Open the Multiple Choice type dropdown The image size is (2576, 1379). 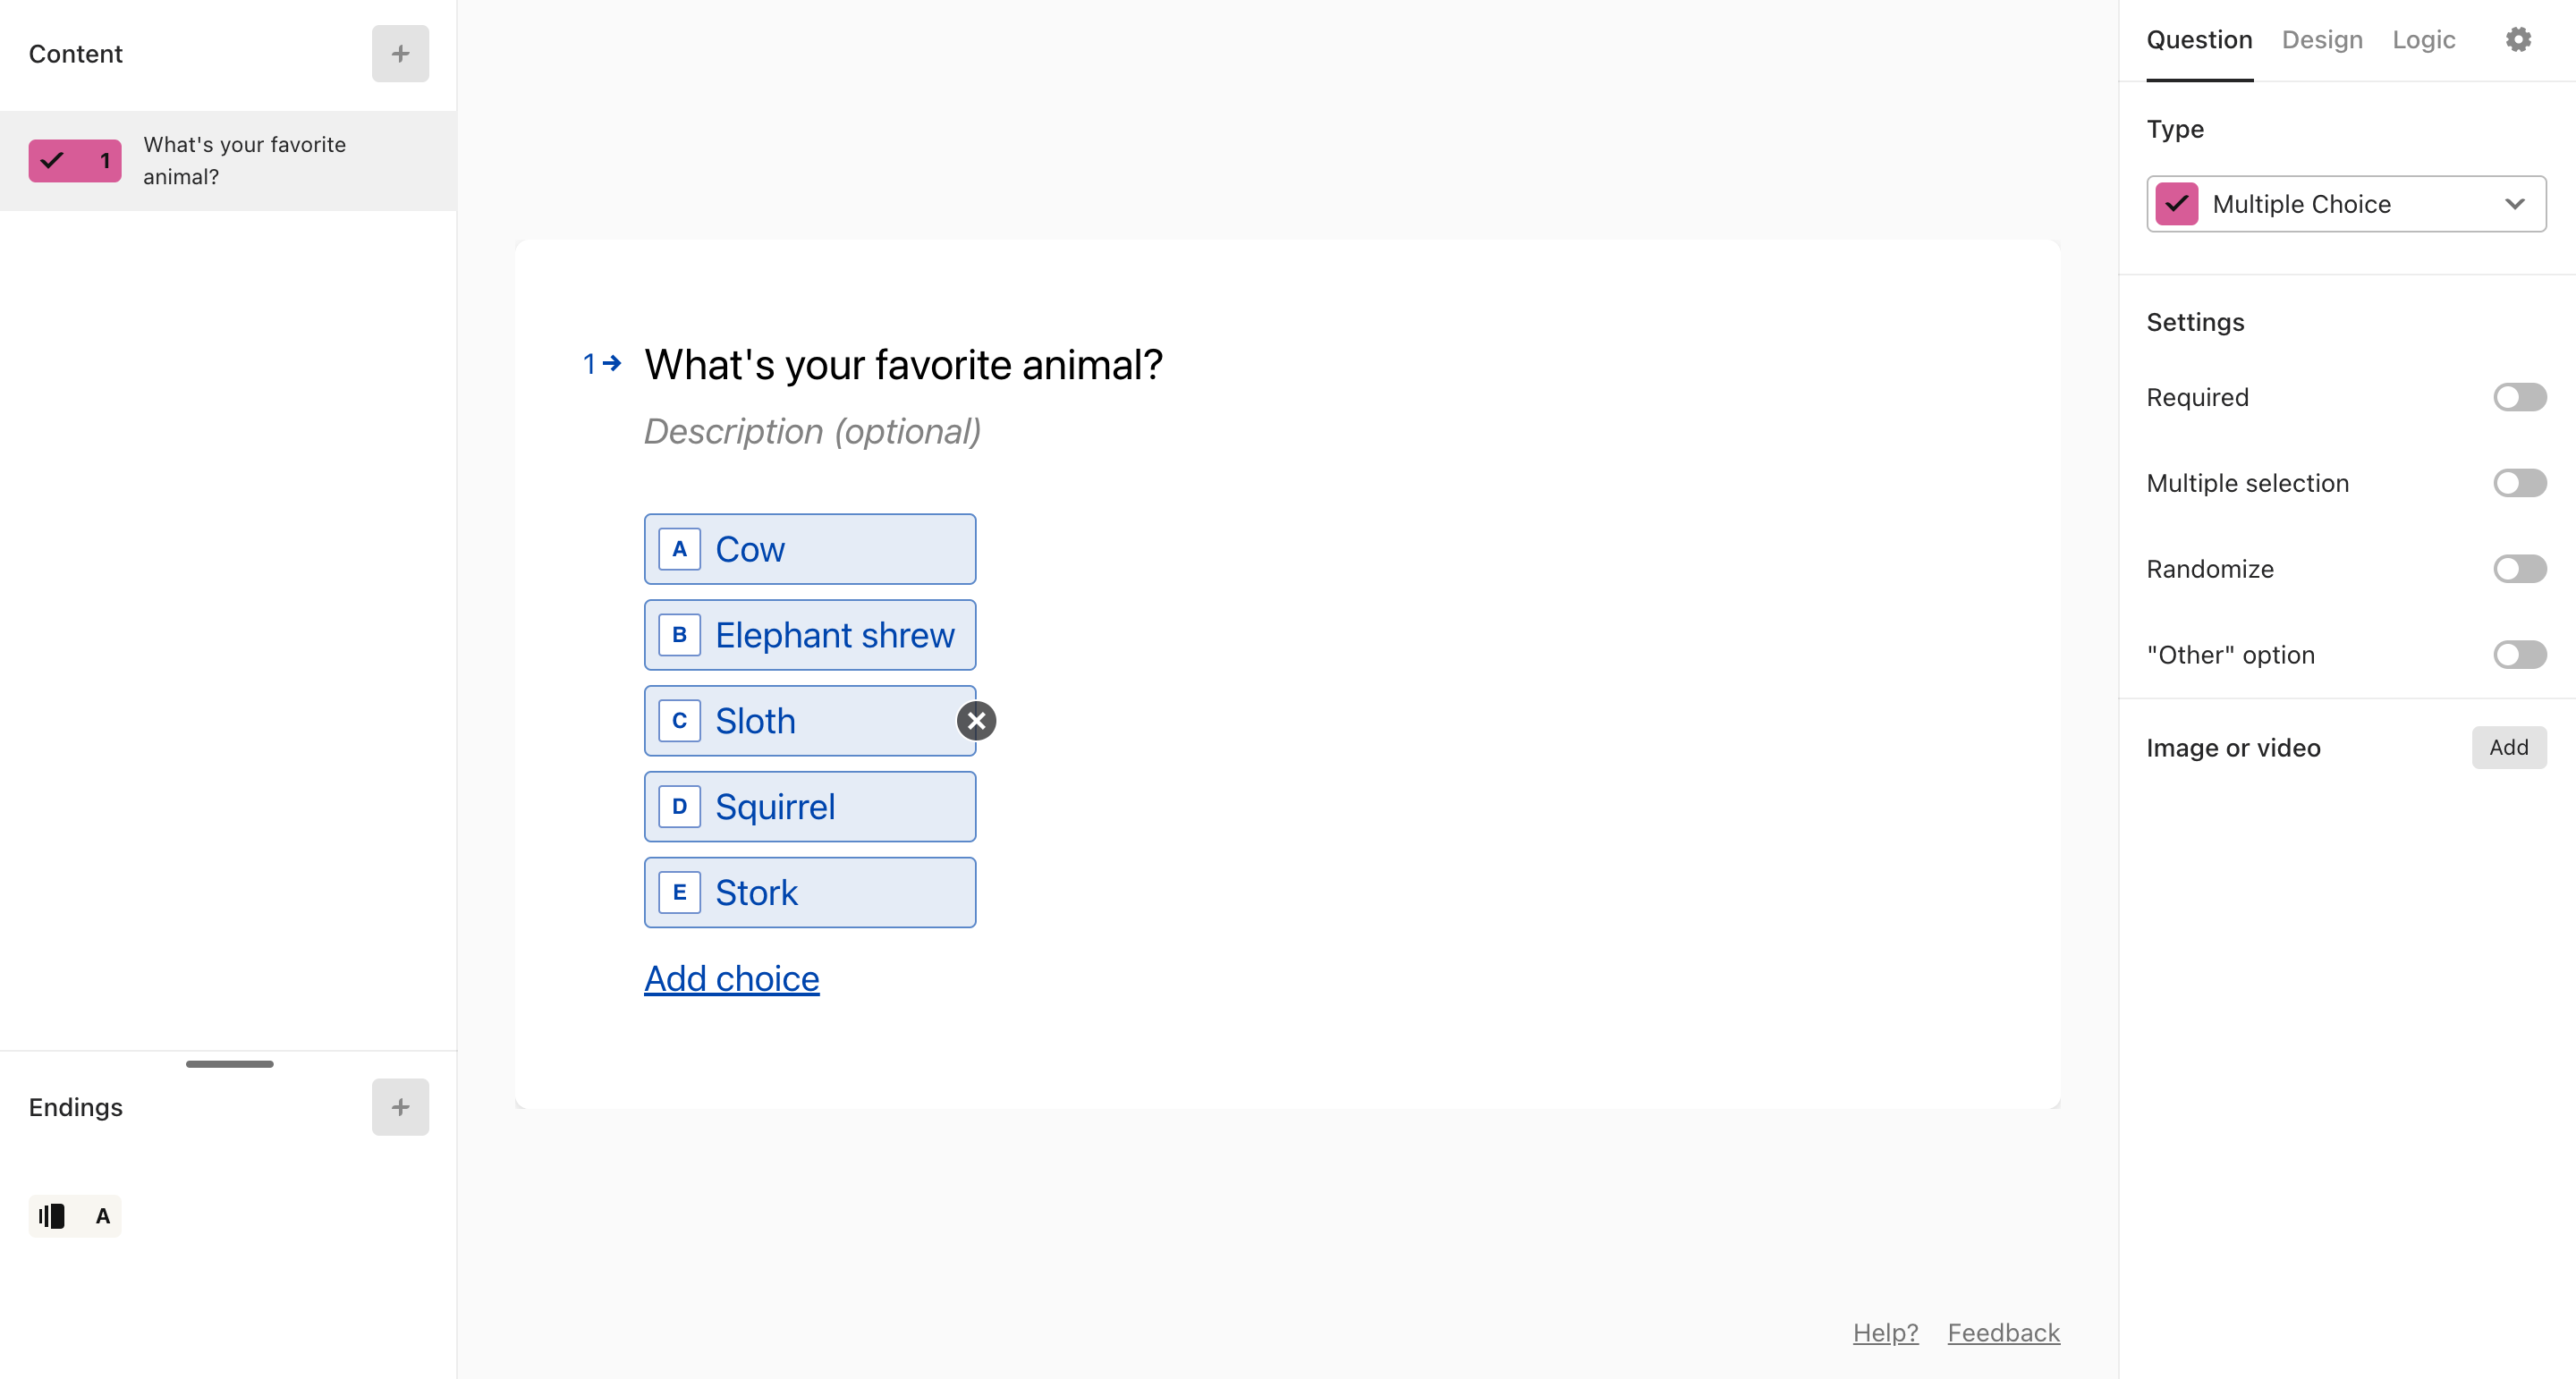pyautogui.click(x=2346, y=204)
